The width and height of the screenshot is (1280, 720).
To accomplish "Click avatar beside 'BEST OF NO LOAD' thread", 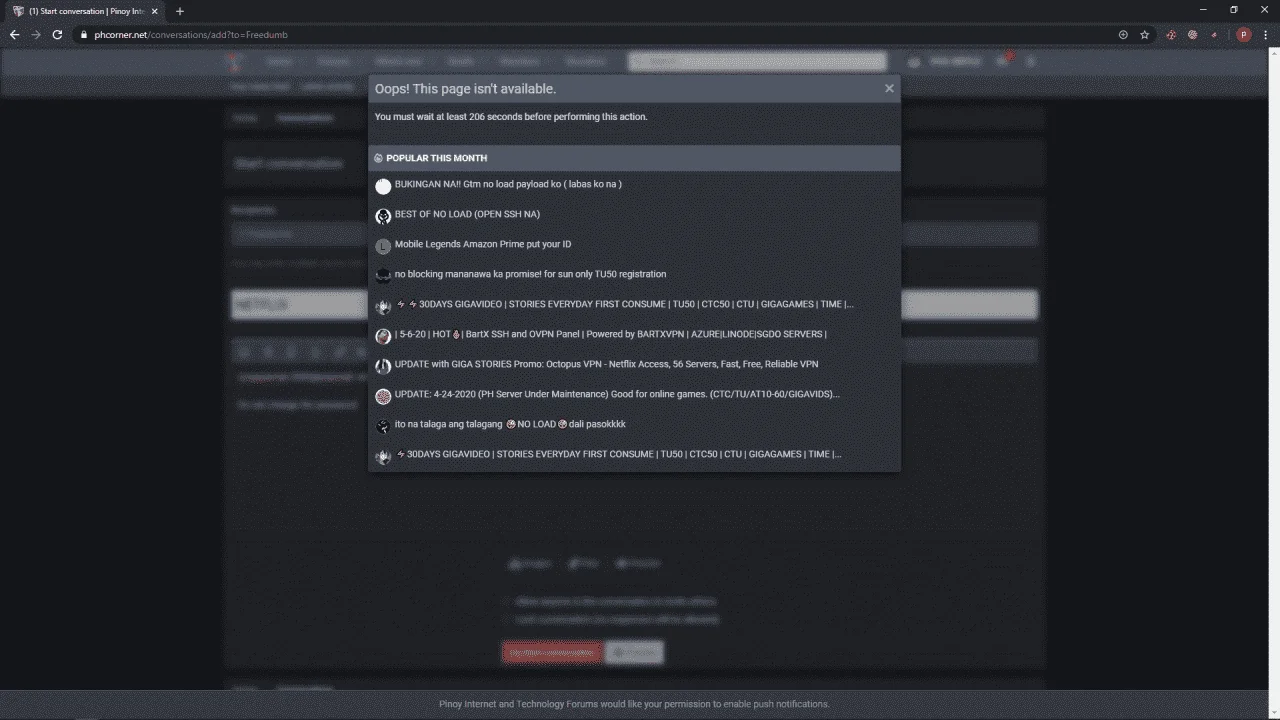I will (383, 216).
